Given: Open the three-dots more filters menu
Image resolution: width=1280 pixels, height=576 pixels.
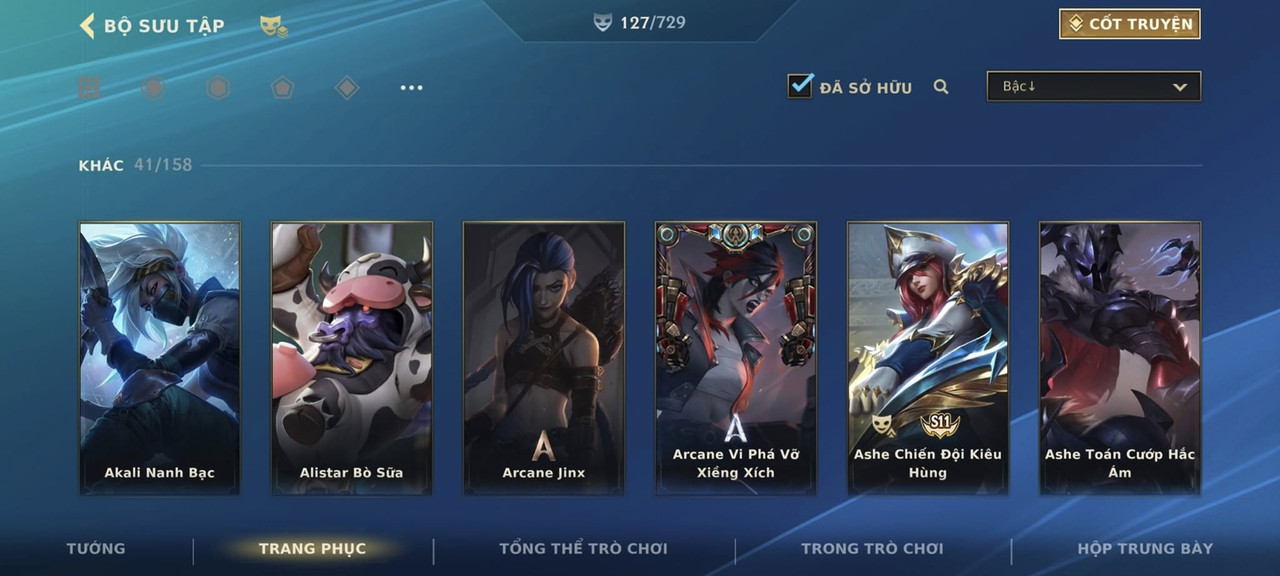Looking at the screenshot, I should (x=411, y=88).
